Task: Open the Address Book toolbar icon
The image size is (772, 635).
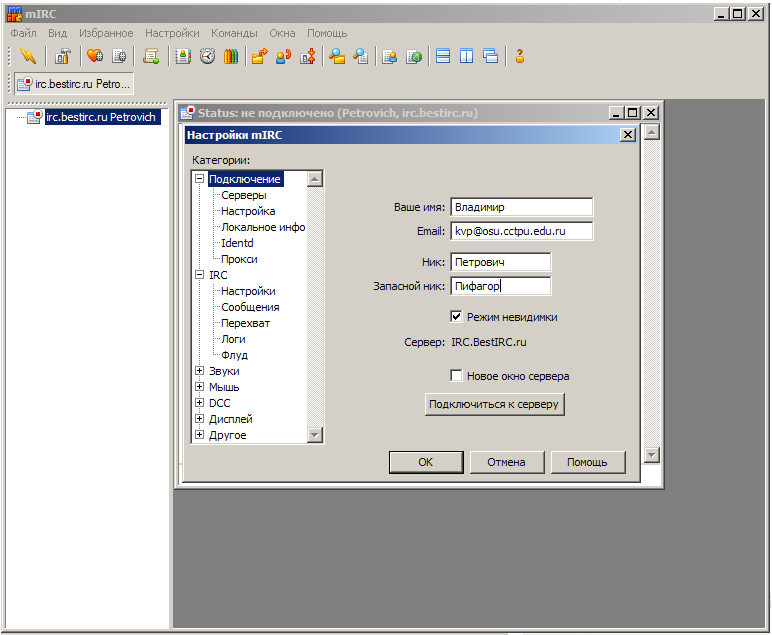Action: [x=183, y=56]
